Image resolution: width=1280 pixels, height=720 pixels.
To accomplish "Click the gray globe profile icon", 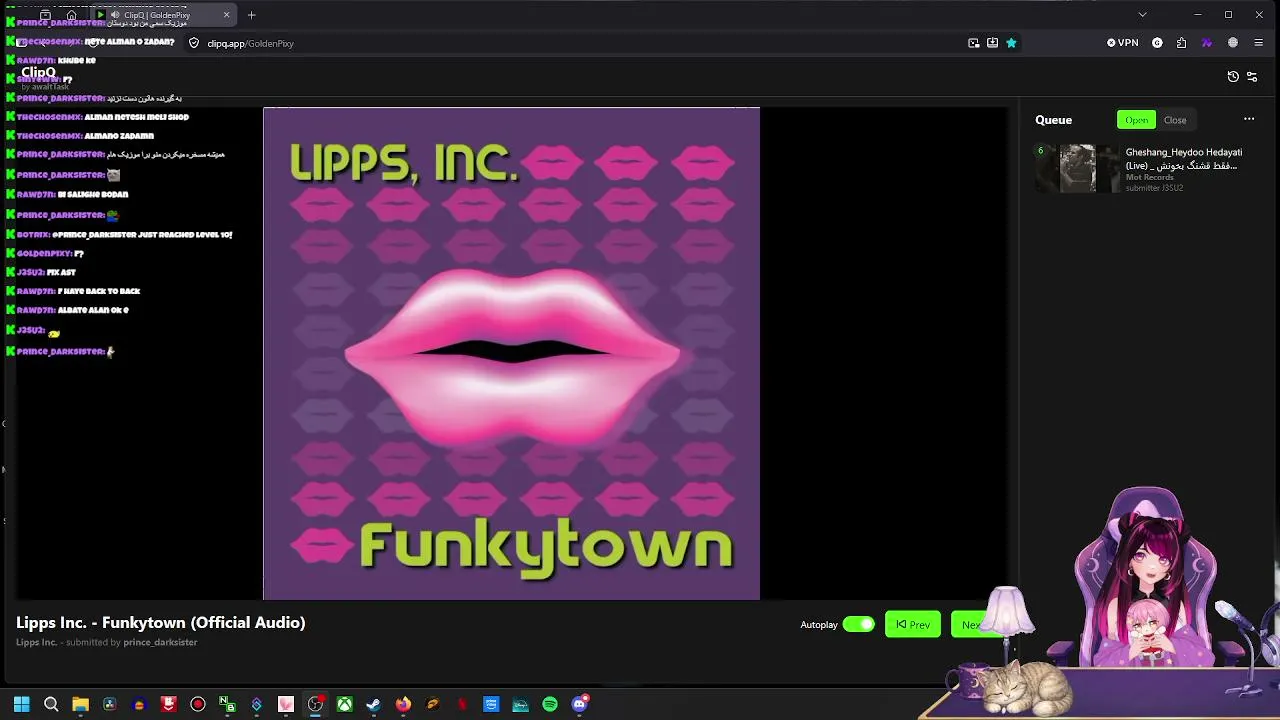I will coord(1232,43).
